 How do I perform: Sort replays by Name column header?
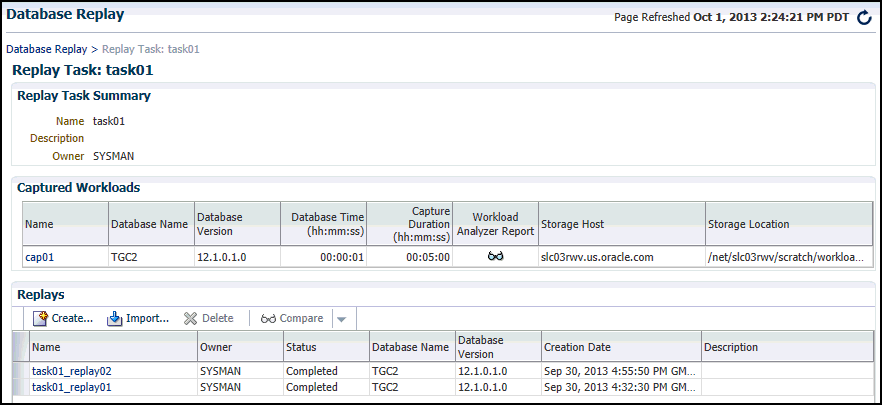[46, 347]
